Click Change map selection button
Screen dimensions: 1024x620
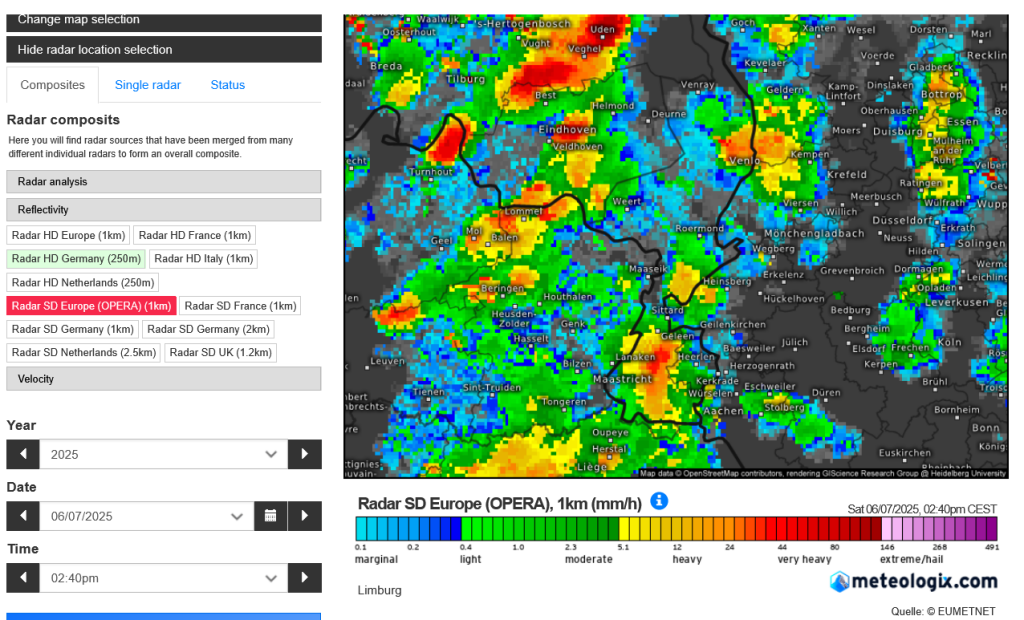(x=164, y=19)
